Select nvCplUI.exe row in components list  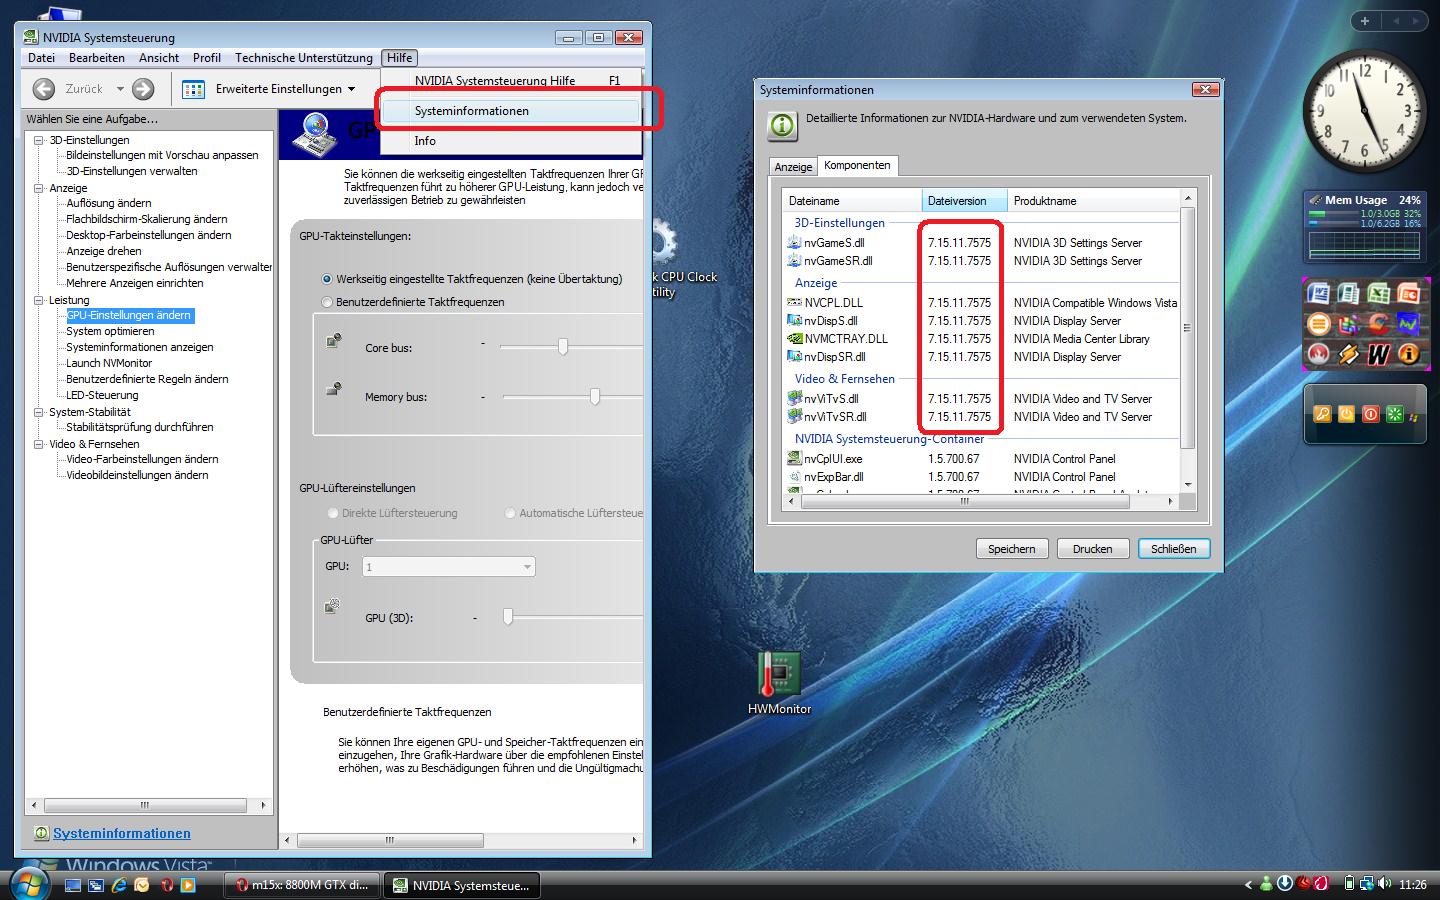point(983,459)
